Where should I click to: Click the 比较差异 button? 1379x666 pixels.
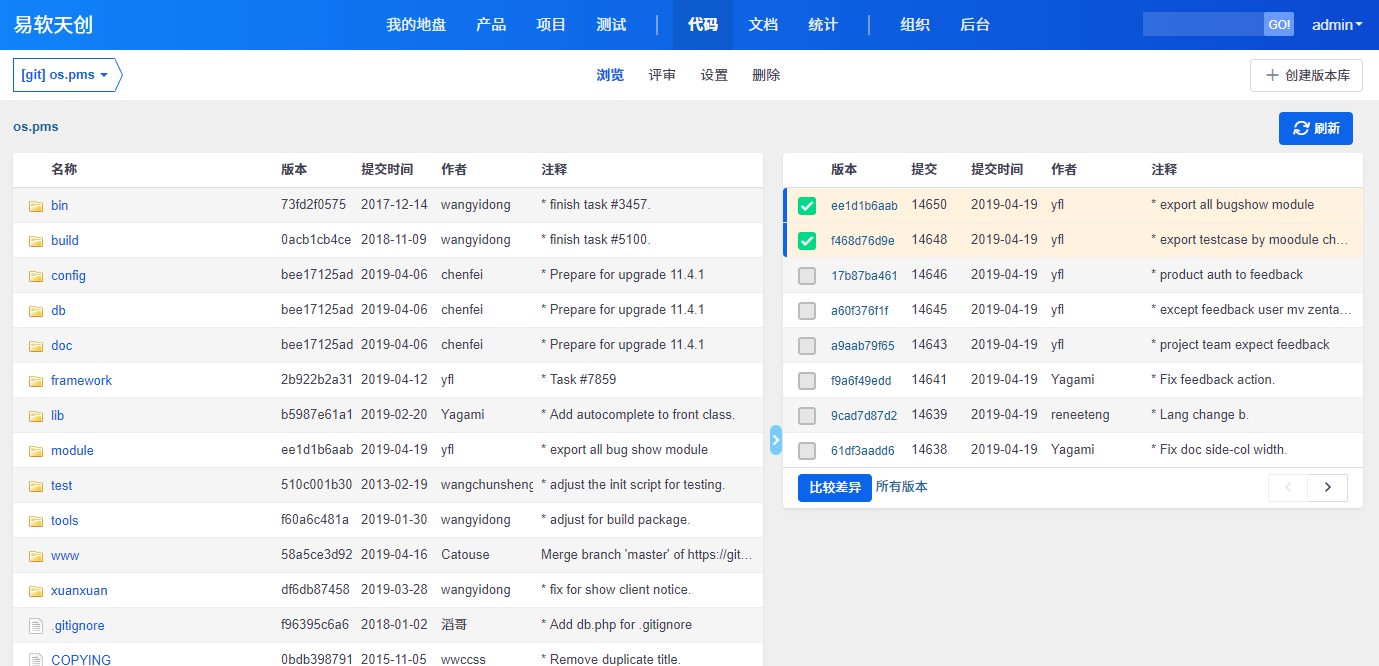(x=834, y=487)
